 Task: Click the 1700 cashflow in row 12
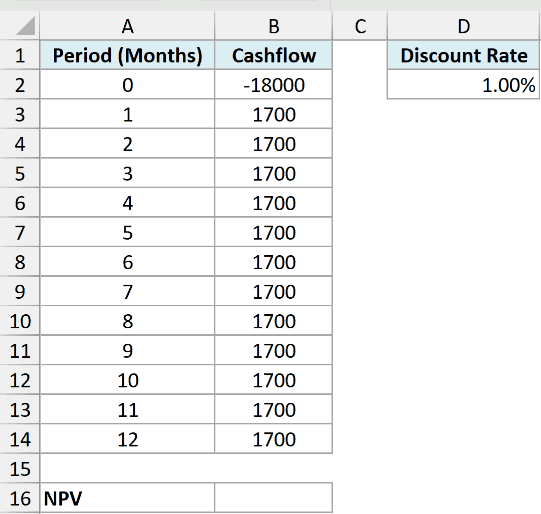274,380
